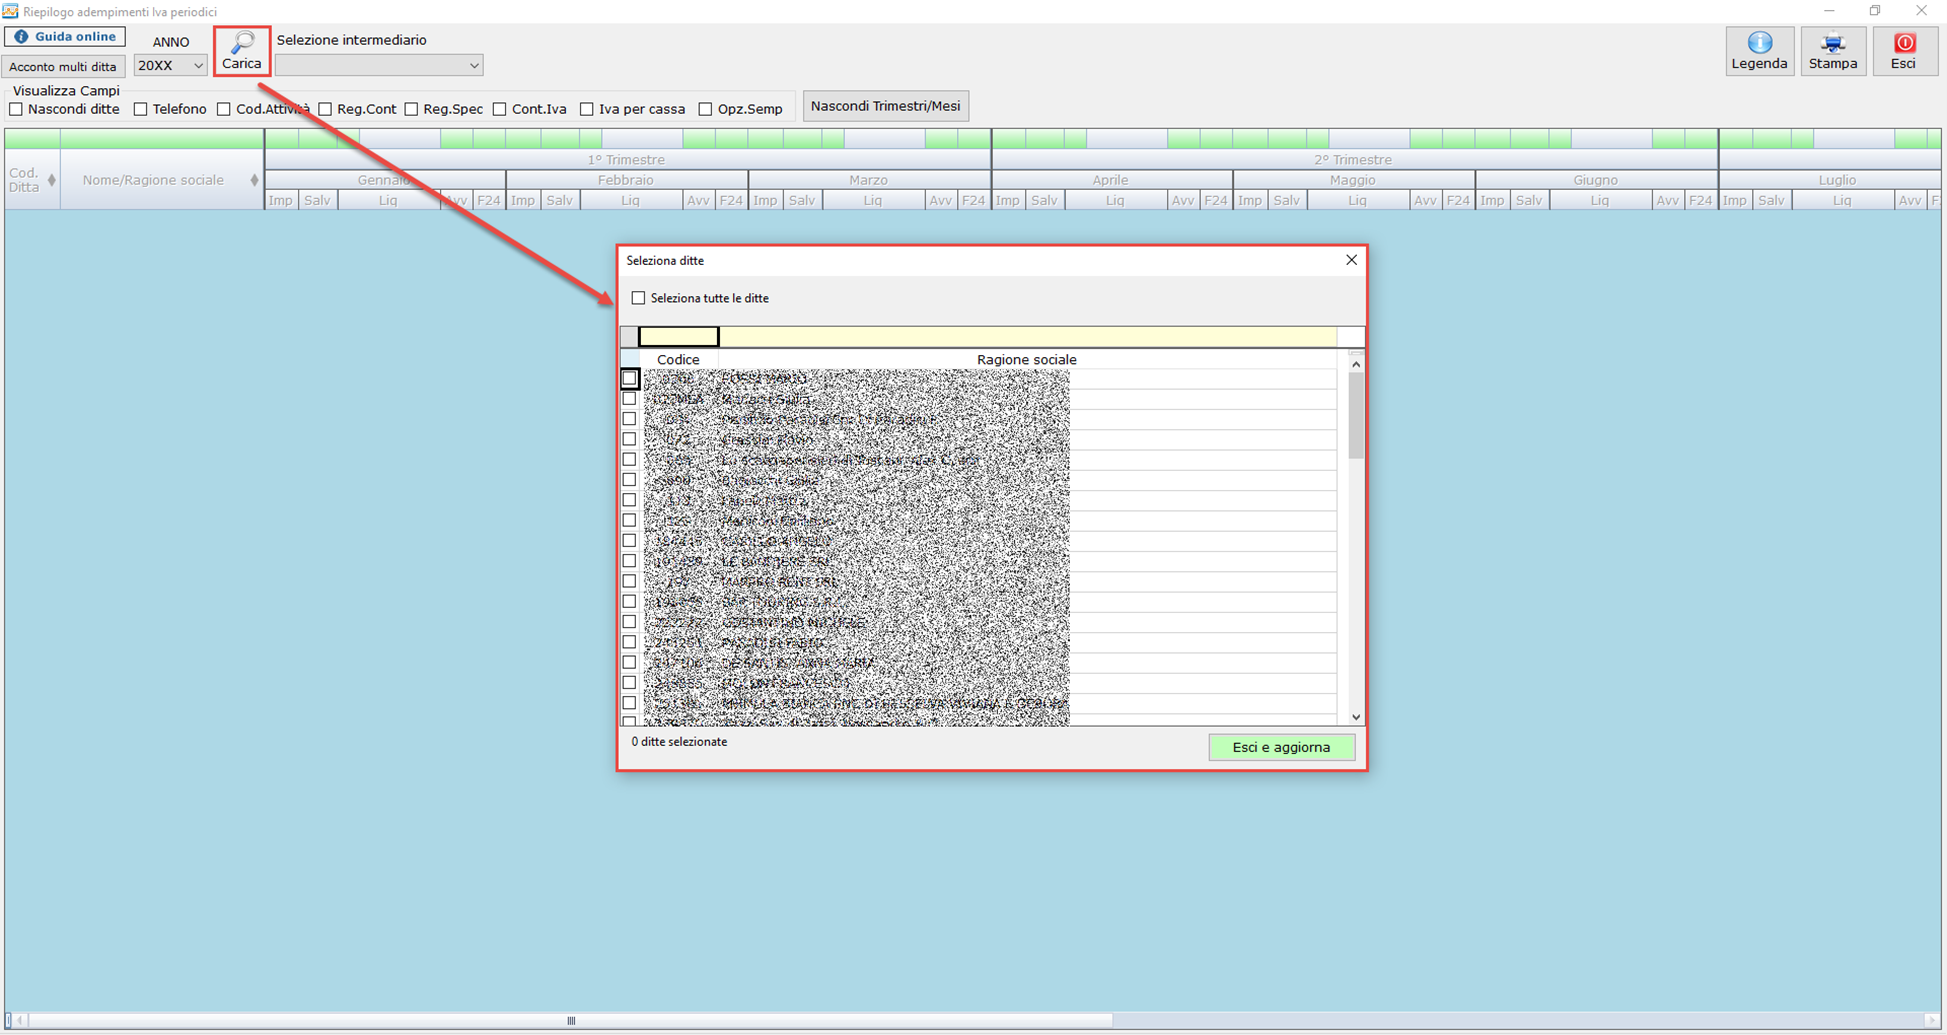Tick the Telefono field checkbox
The height and width of the screenshot is (1035, 1947).
141,109
